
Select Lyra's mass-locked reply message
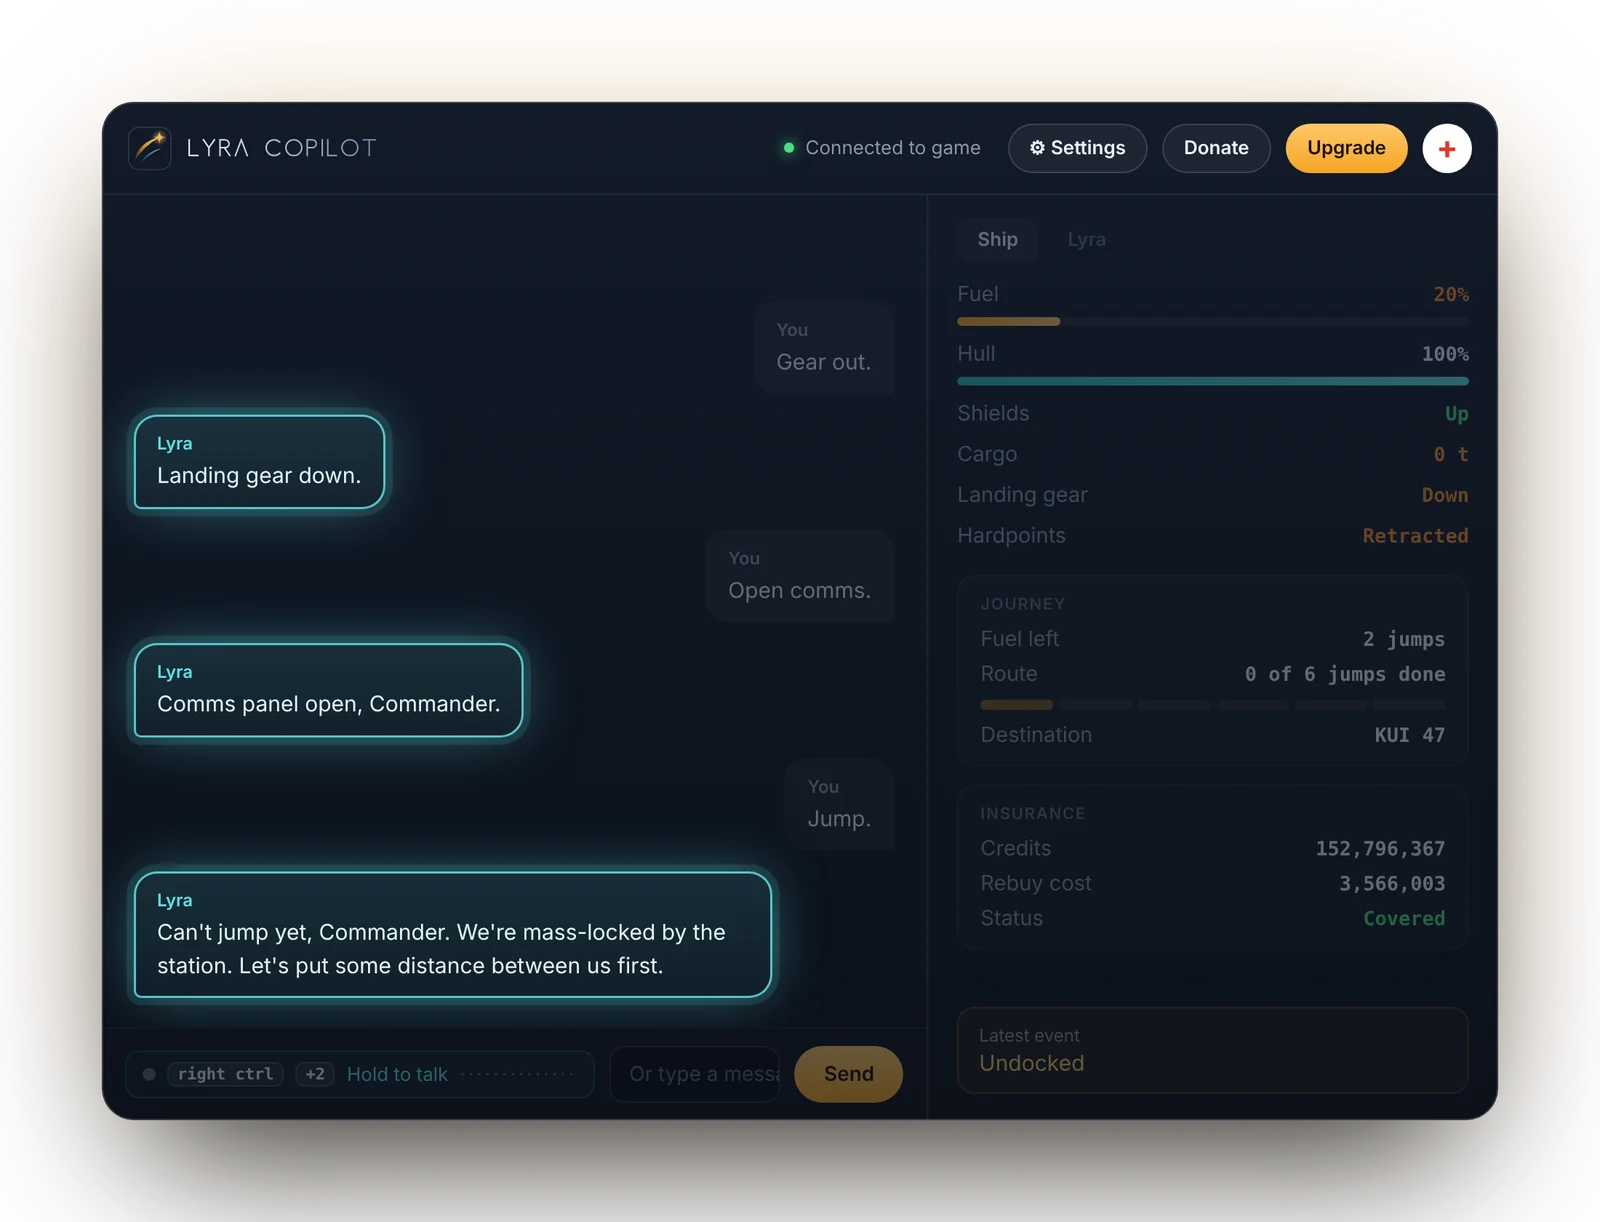tap(453, 935)
